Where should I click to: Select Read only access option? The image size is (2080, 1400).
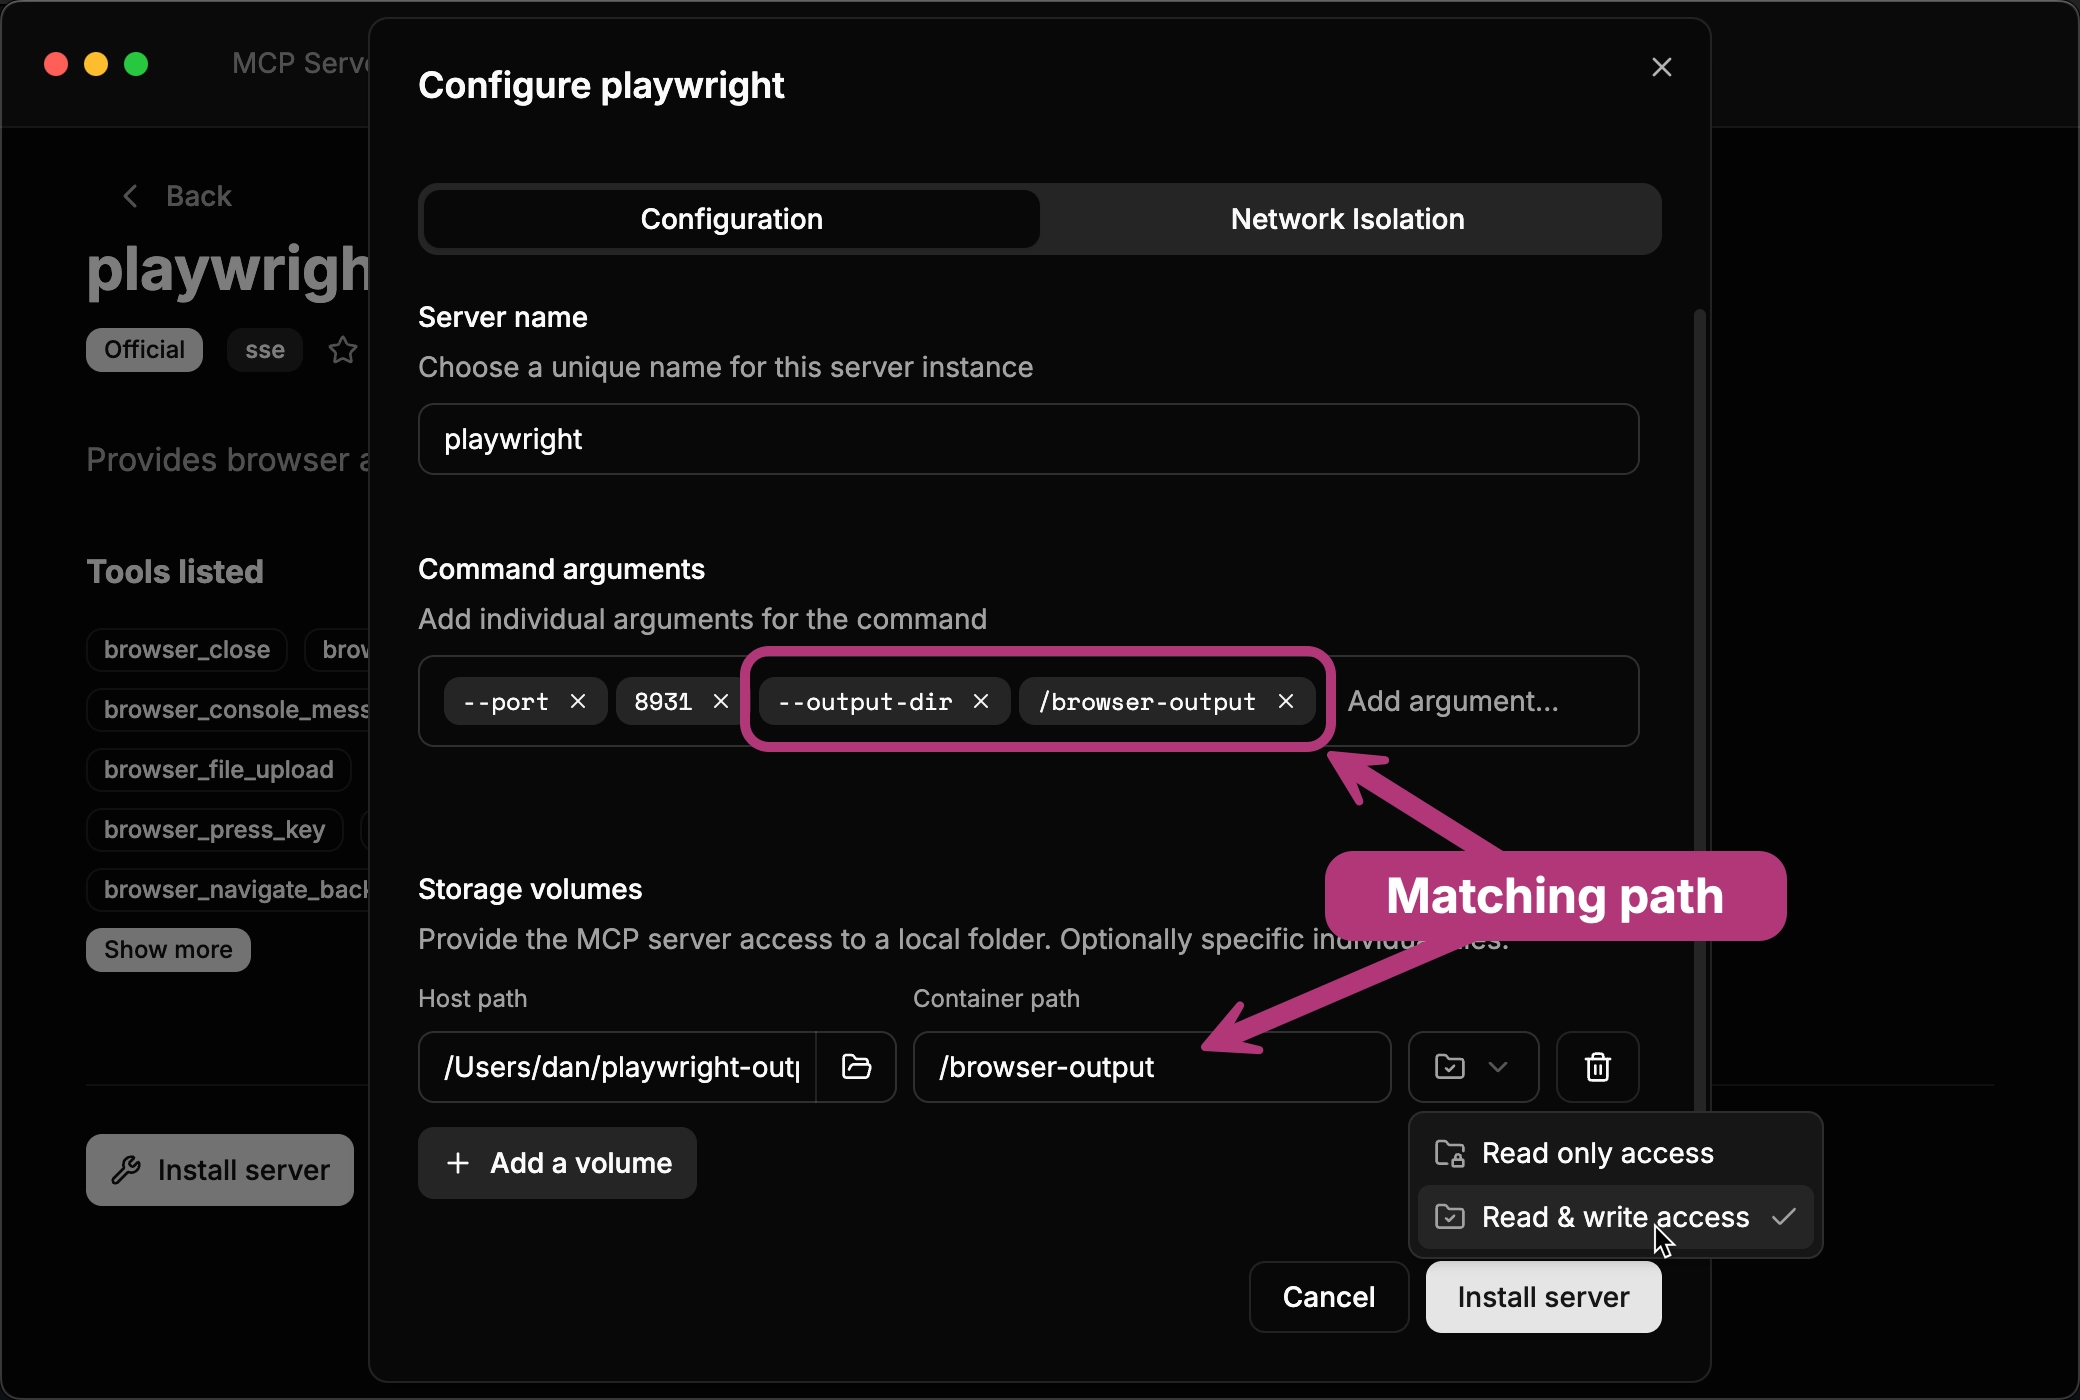pos(1596,1152)
